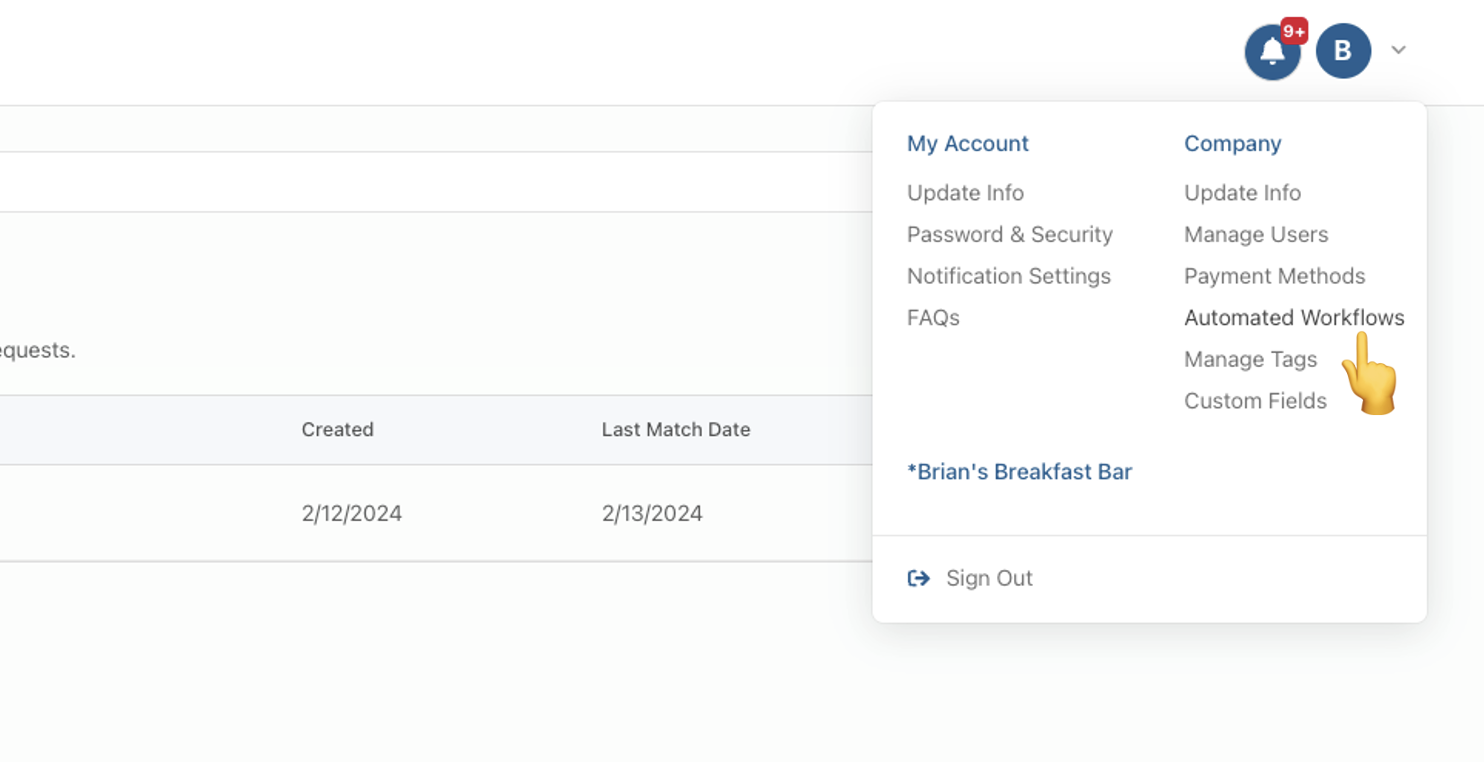Click the *Brian's Breakfast Bar company link
This screenshot has width=1484, height=762.
click(1019, 472)
